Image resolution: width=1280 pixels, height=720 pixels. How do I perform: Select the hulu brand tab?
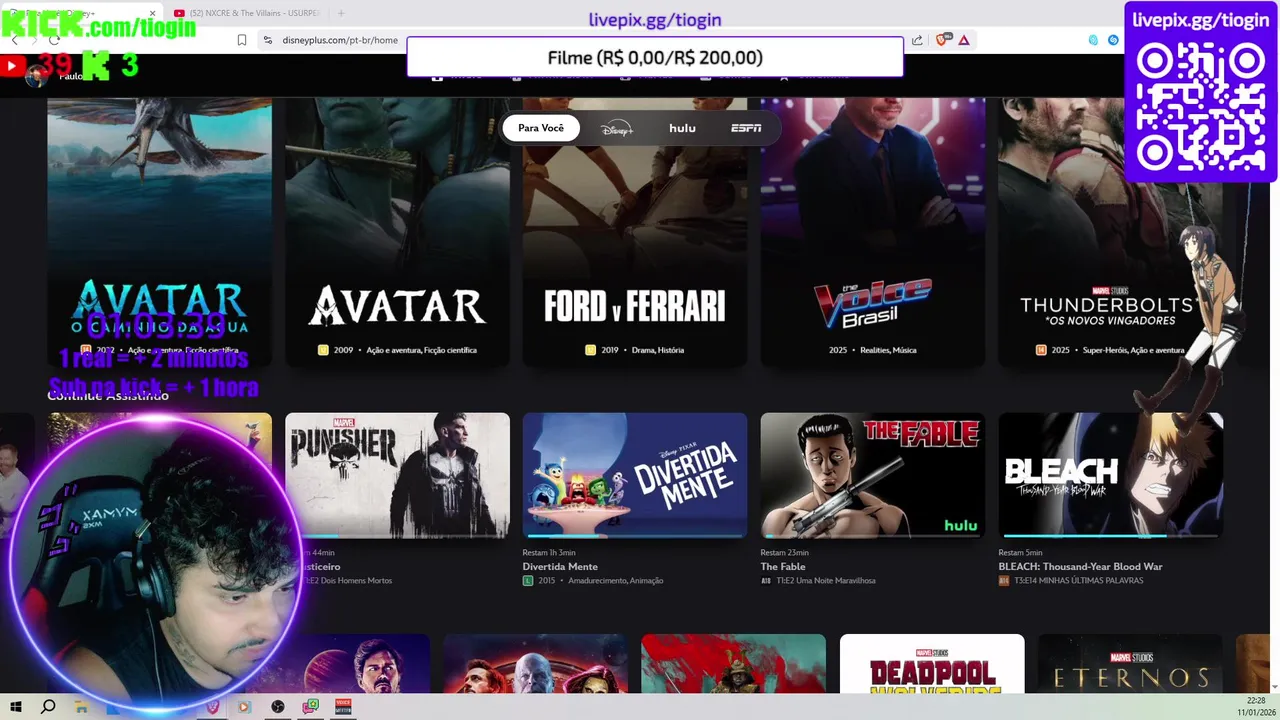pos(683,128)
